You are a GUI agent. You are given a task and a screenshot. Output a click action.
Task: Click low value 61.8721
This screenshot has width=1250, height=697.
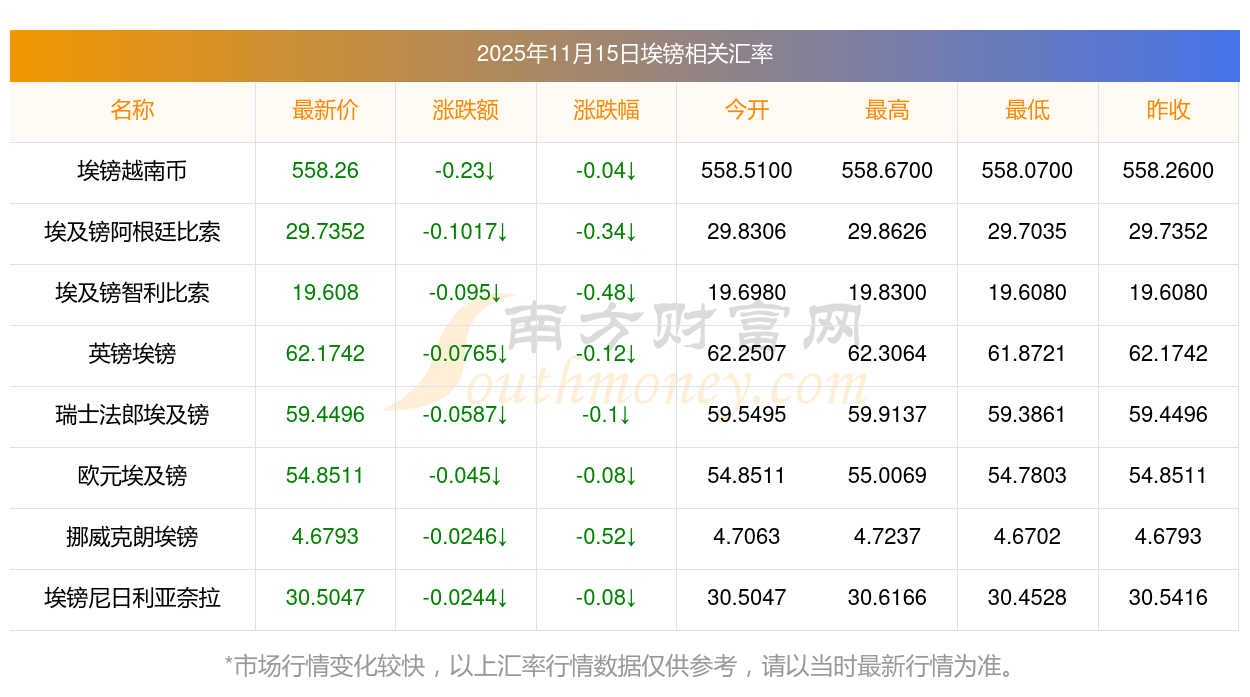[1028, 354]
